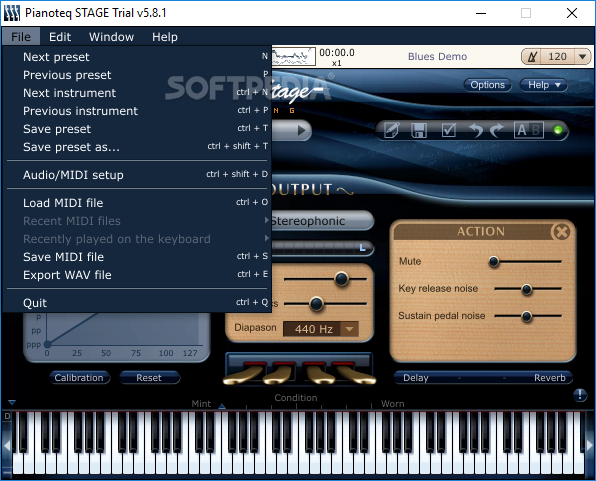This screenshot has width=596, height=481.
Task: Open the Diapason 440 Hz dropdown
Action: coord(320,329)
